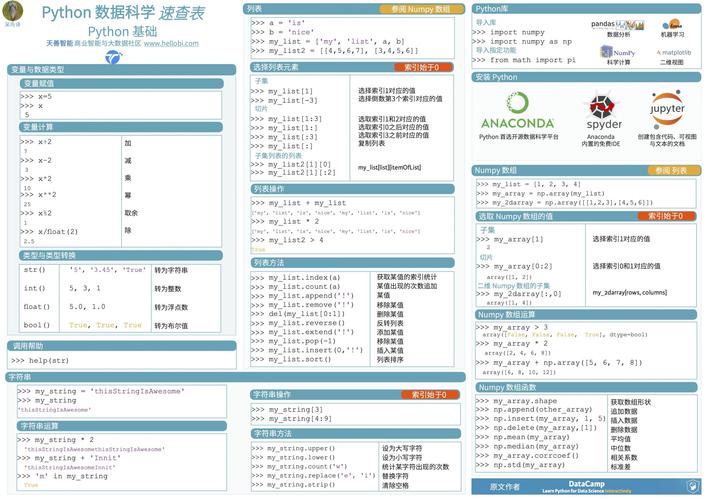Click the line from math import pi

click(524, 60)
